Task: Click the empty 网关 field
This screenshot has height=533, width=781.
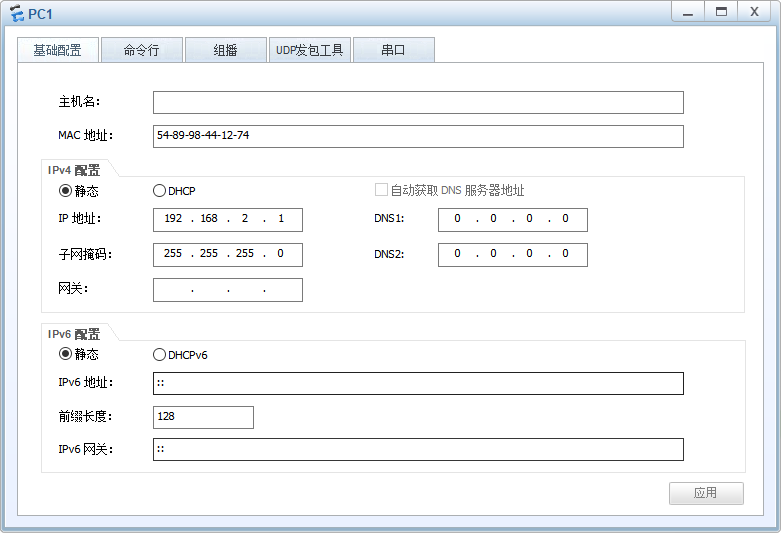Action: (228, 290)
